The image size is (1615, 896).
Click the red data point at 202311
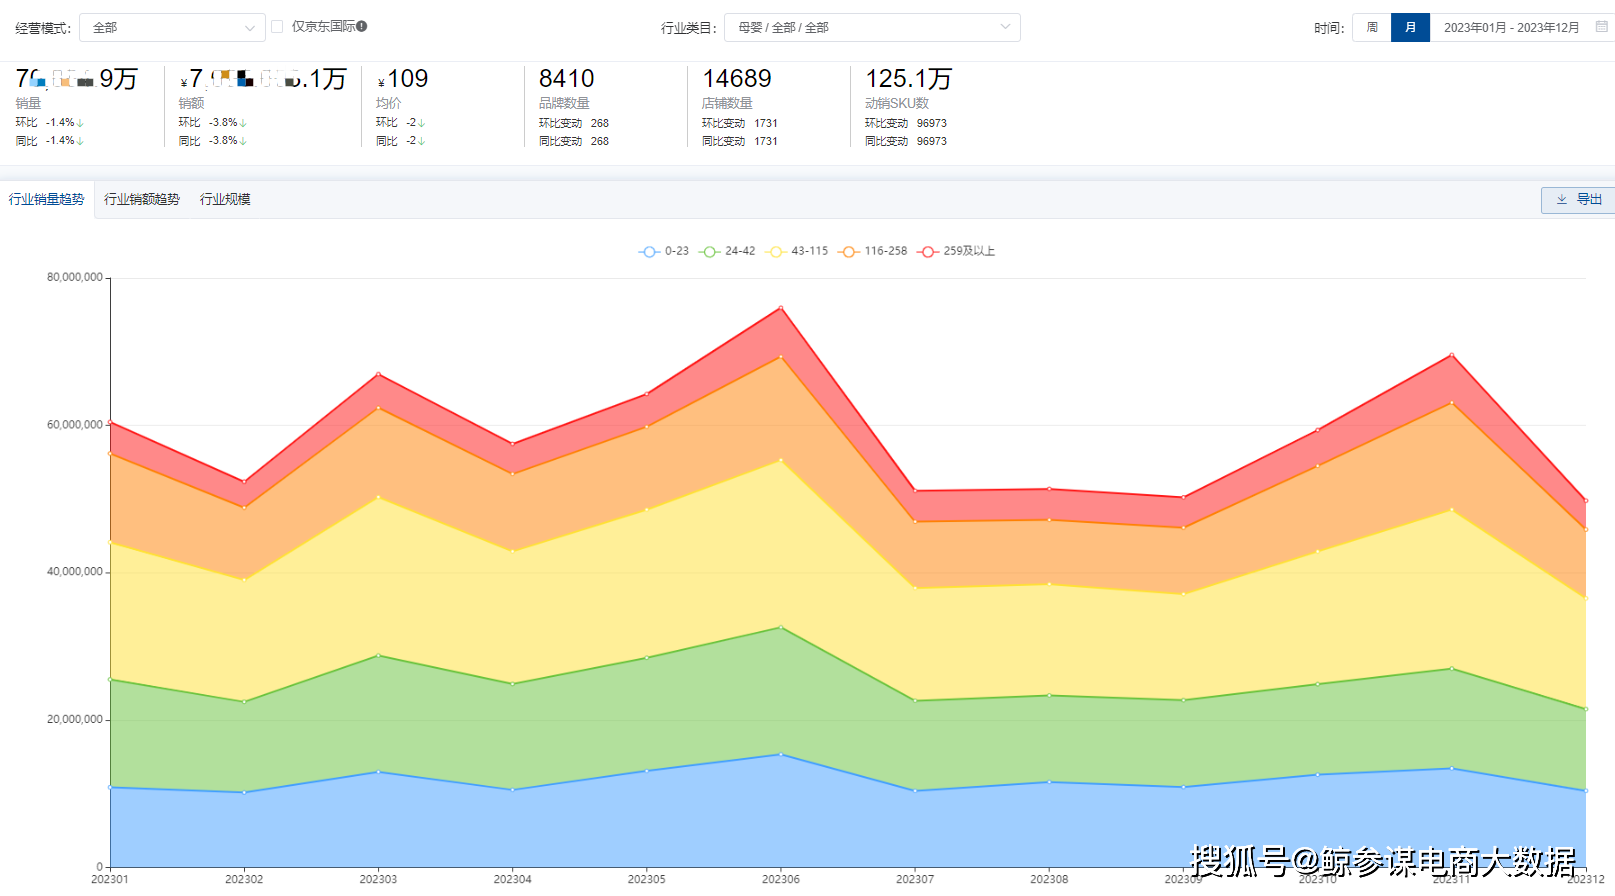[x=1452, y=355]
